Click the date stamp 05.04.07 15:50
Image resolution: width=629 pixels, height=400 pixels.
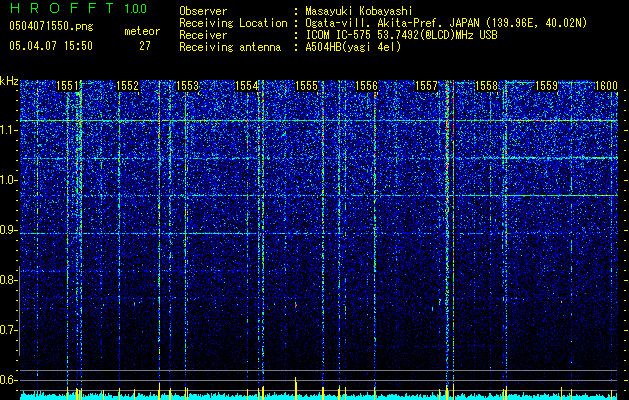pyautogui.click(x=51, y=46)
